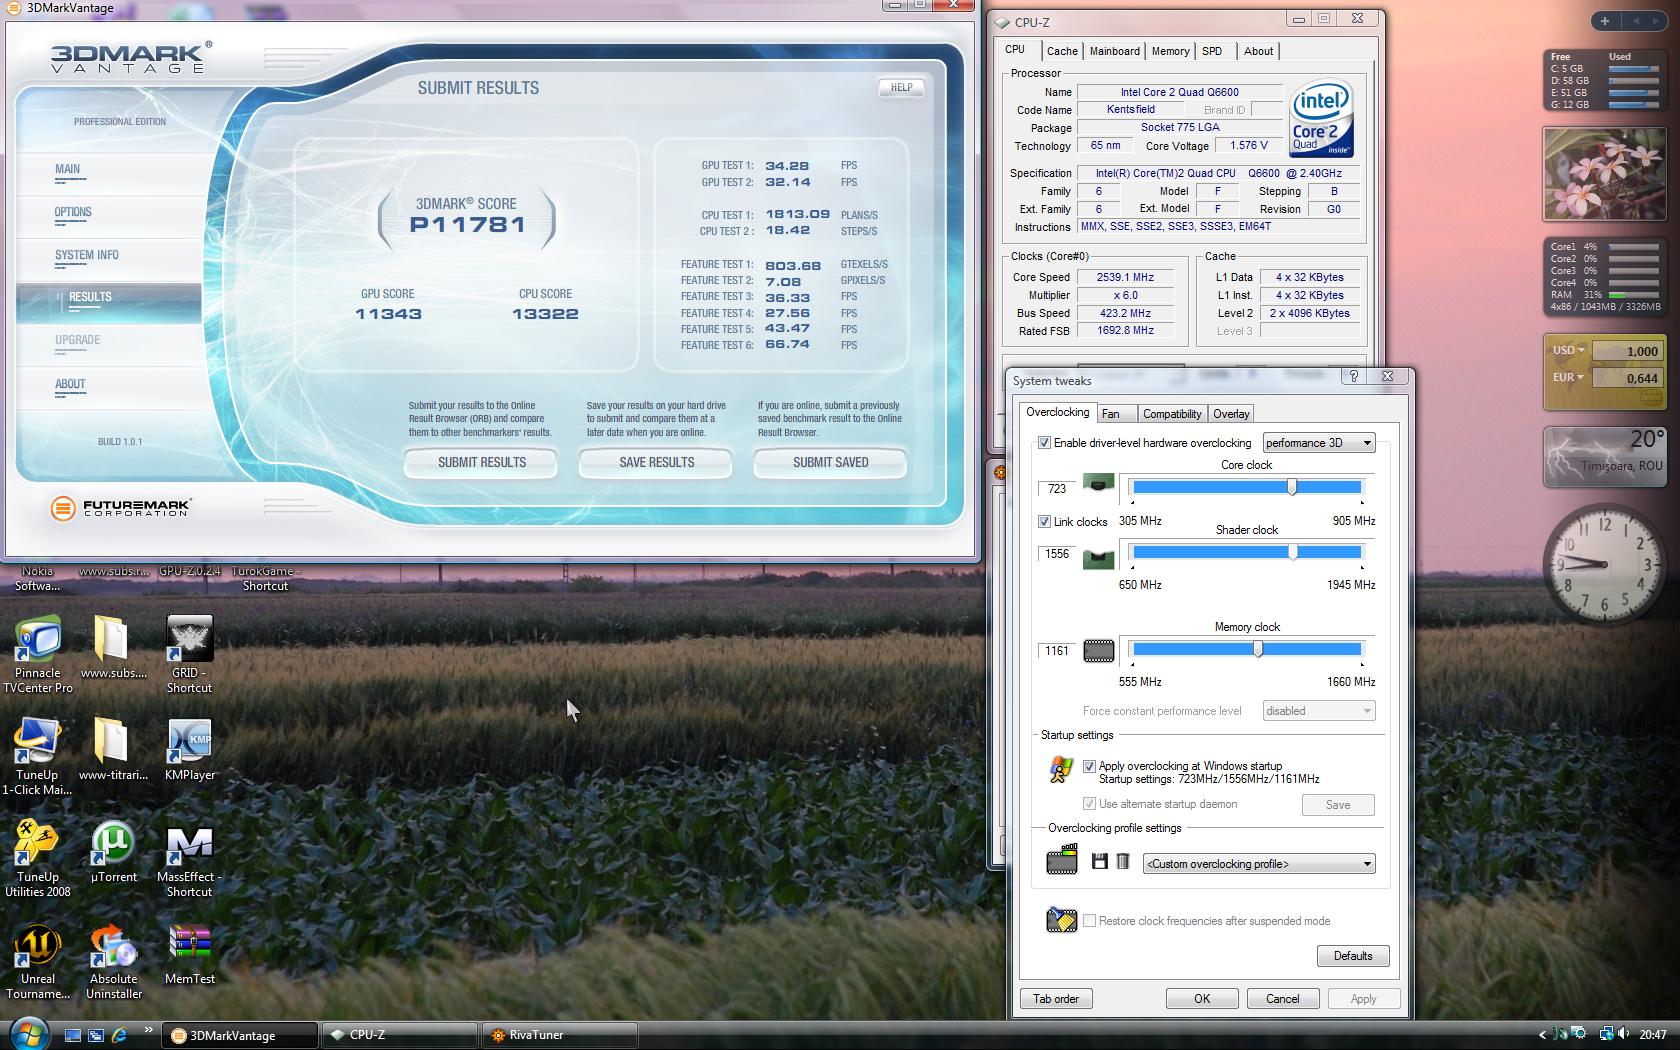The image size is (1680, 1050).
Task: Switch to the Overlay tab
Action: coord(1231,414)
